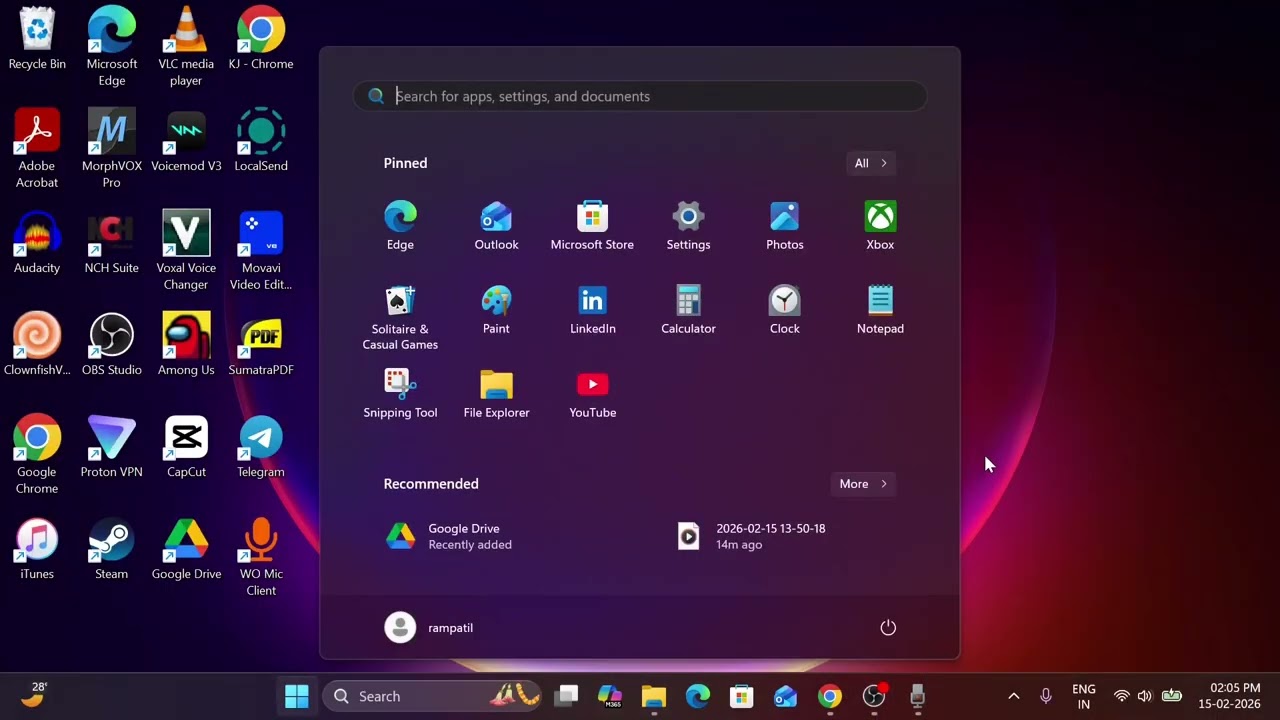Launch the Calculator app

(x=688, y=310)
